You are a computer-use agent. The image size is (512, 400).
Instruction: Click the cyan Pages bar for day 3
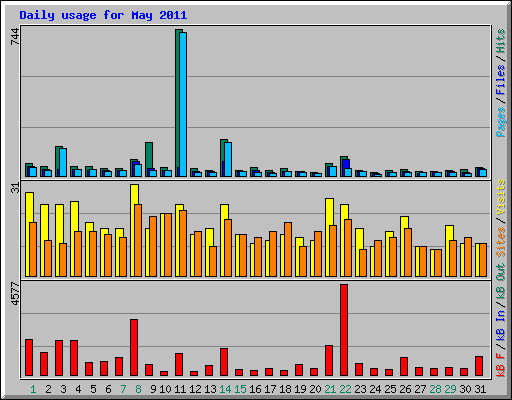tap(63, 162)
